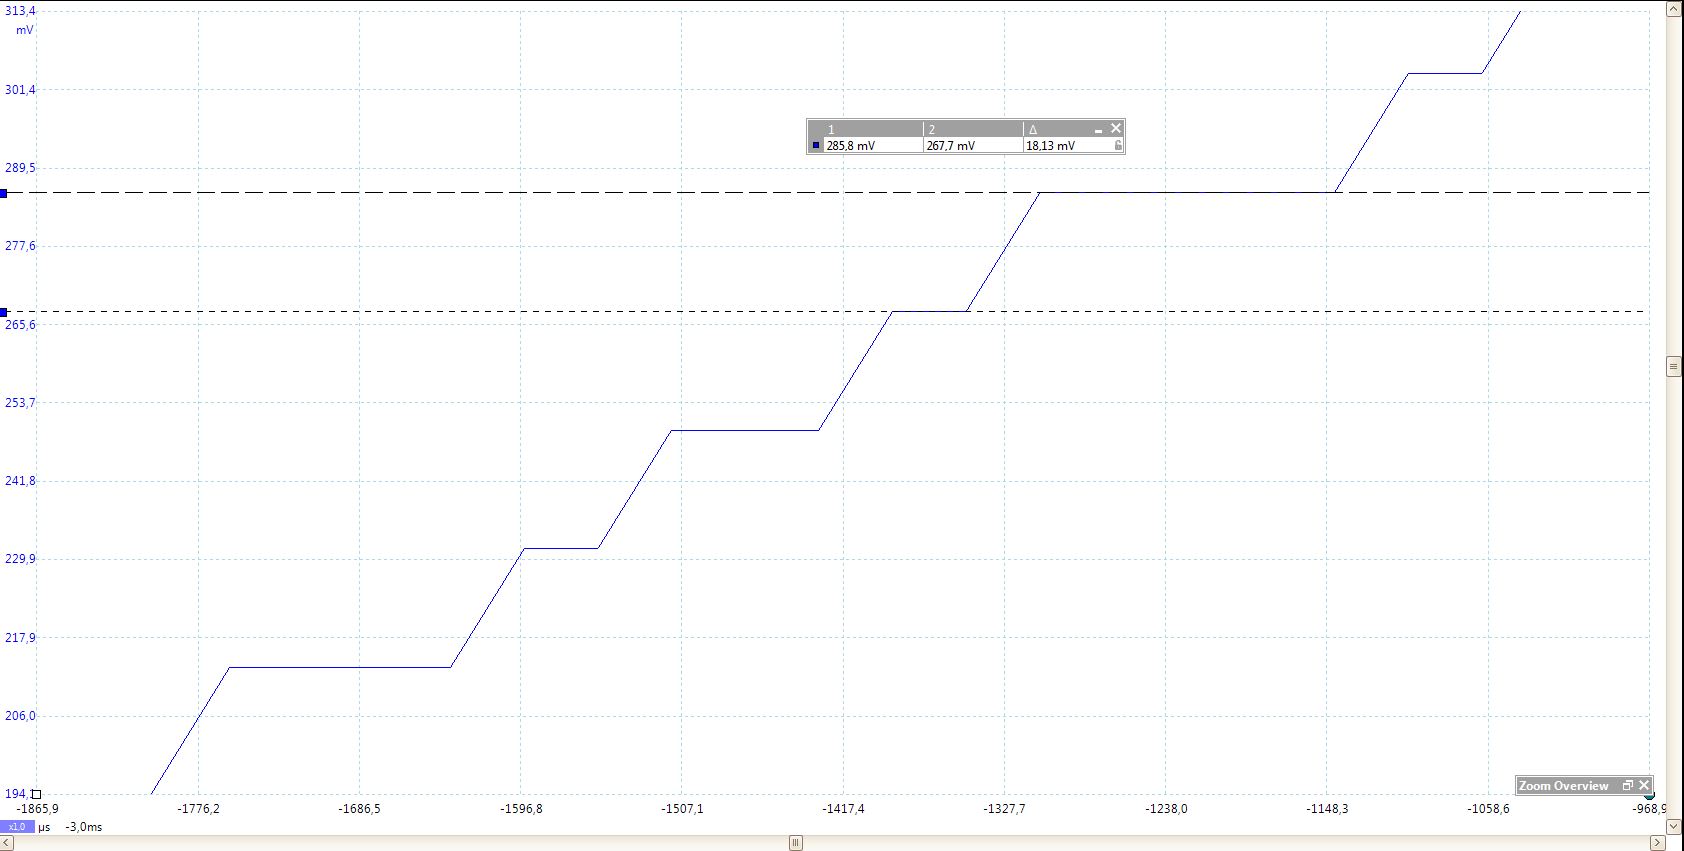Grab the lower voltage ruler handle
The height and width of the screenshot is (851, 1684).
(x=4, y=312)
